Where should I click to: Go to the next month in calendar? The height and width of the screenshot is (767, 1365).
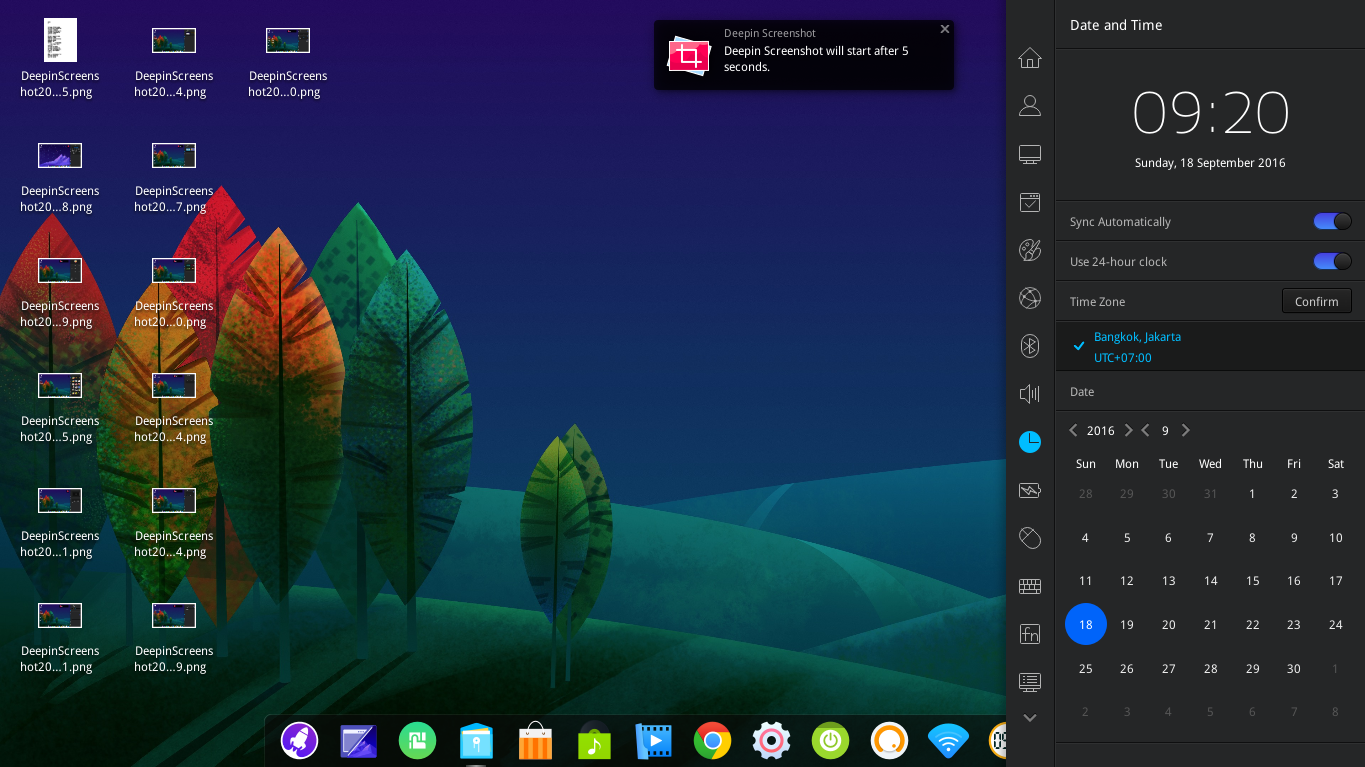pos(1185,430)
